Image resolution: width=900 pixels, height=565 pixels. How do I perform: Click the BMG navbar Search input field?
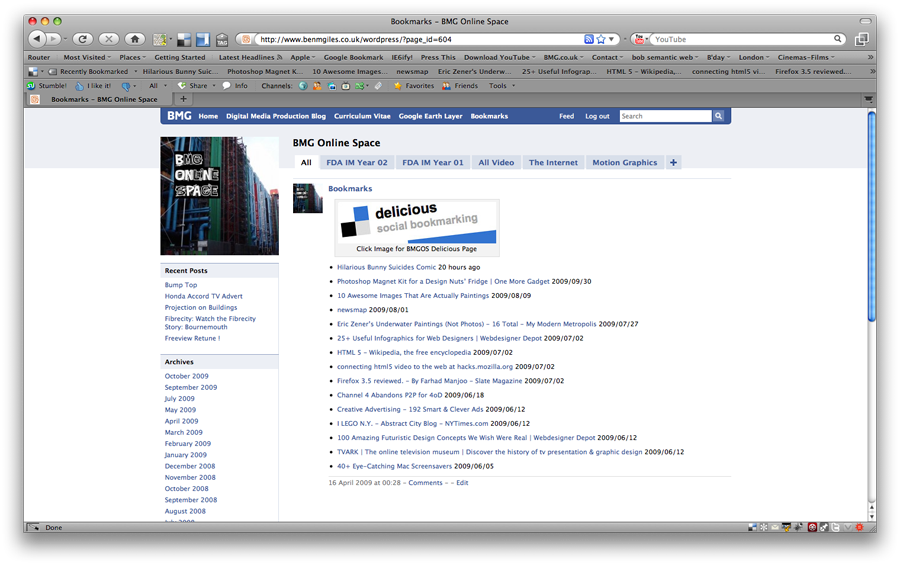click(665, 116)
